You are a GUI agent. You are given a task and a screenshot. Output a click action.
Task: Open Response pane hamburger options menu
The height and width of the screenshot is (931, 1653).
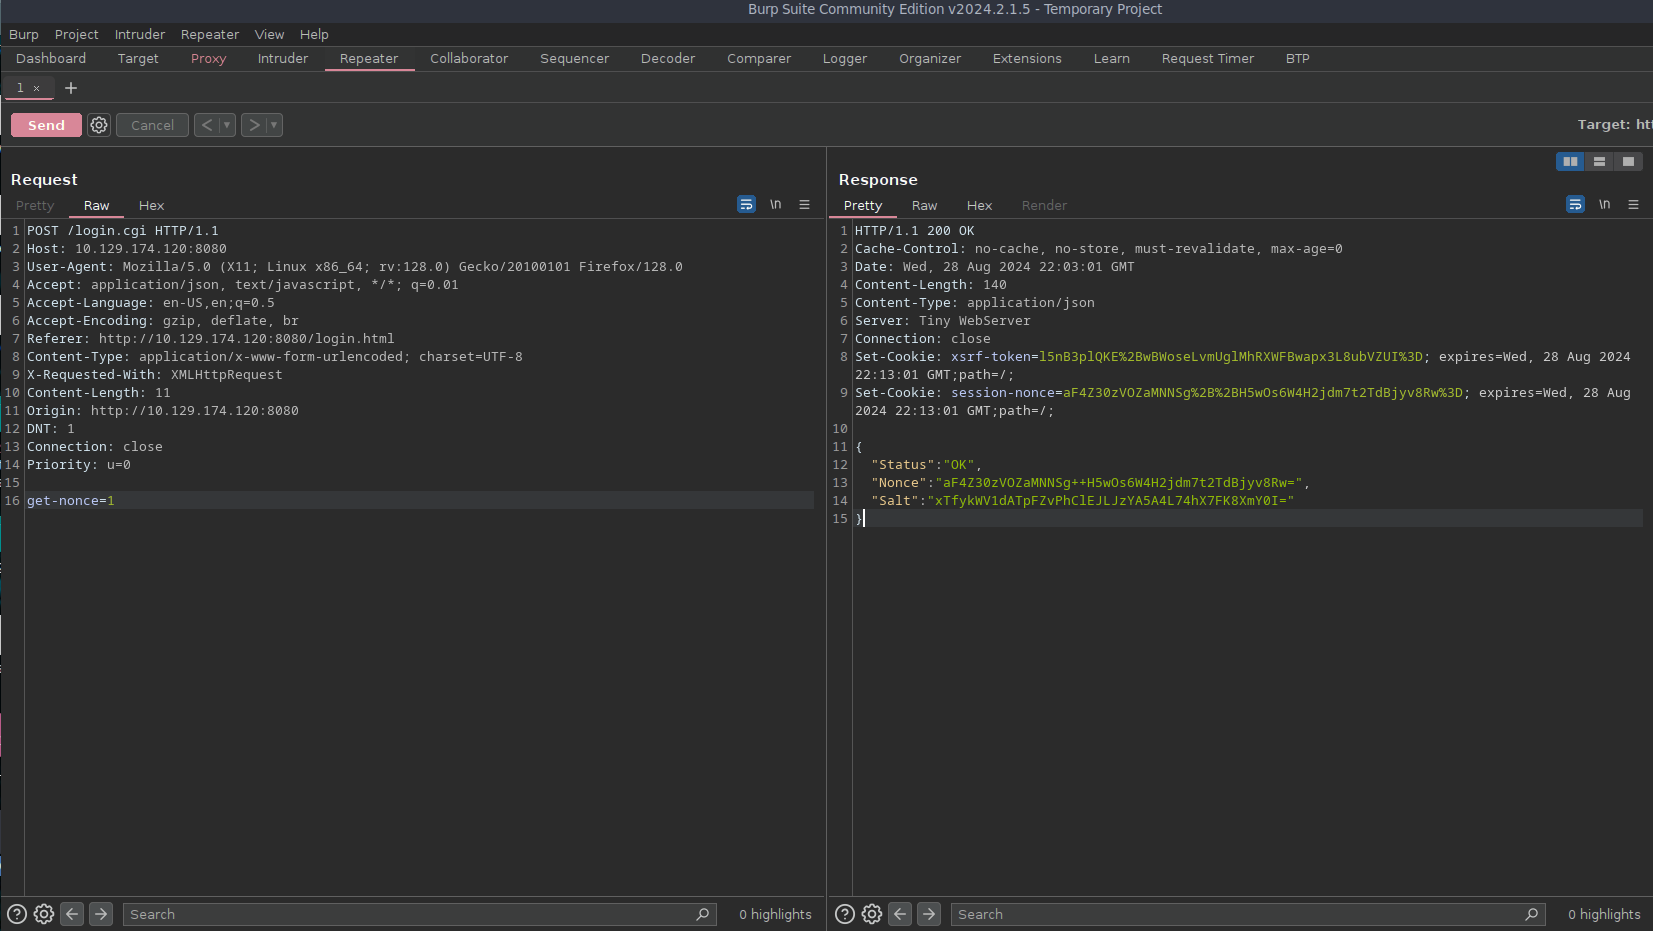coord(1633,205)
